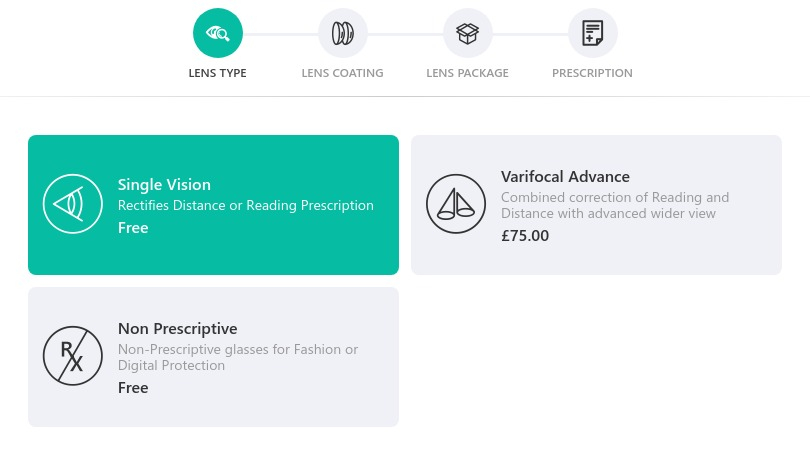Click the Lens Coating step icon

(x=342, y=33)
